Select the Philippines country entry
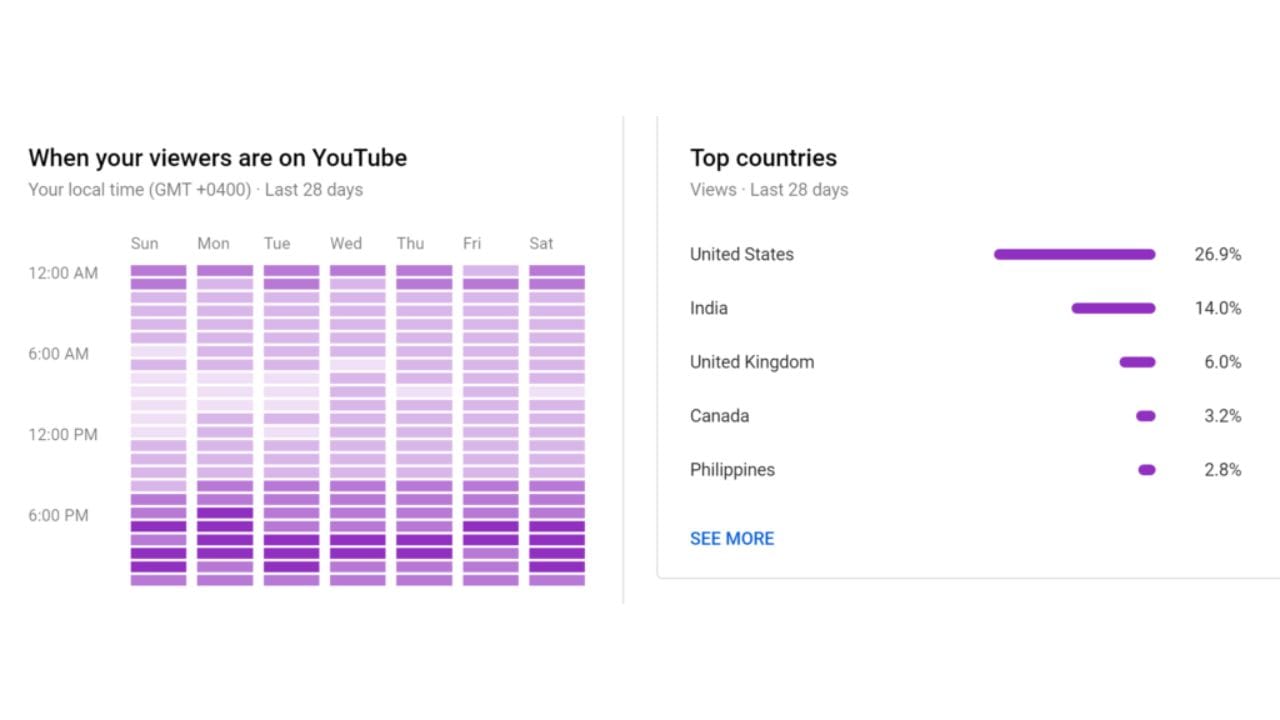 tap(732, 470)
